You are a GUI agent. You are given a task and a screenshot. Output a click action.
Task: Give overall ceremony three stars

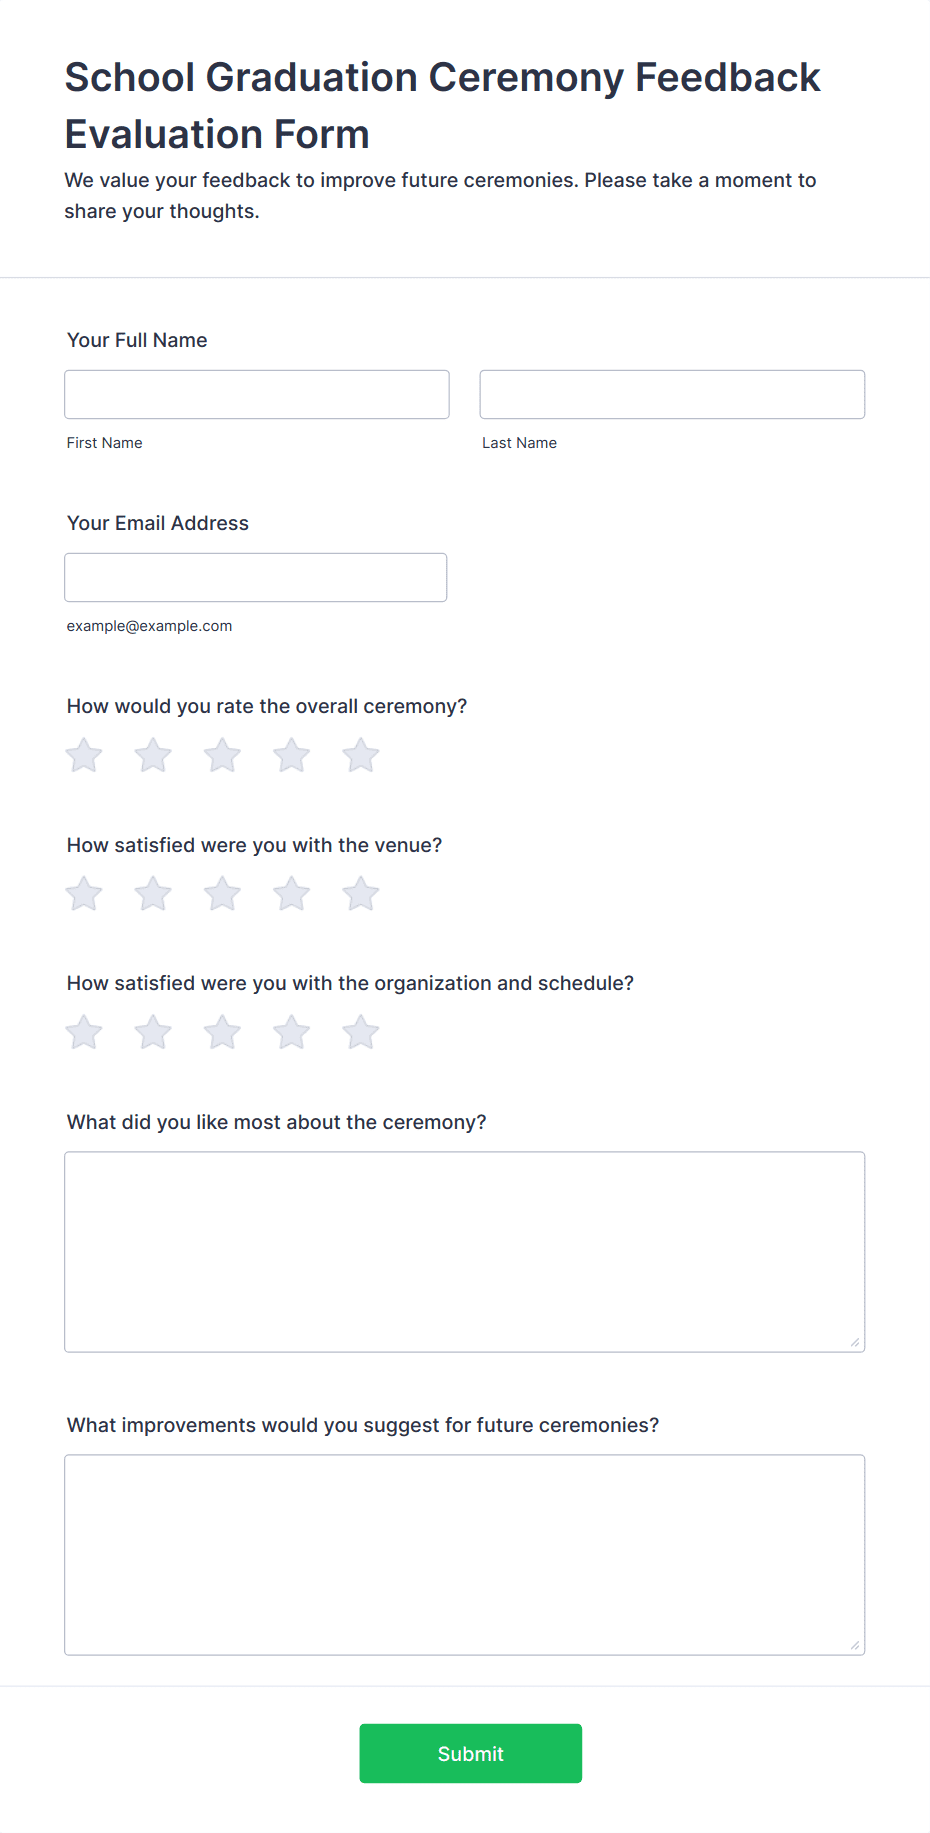click(222, 755)
